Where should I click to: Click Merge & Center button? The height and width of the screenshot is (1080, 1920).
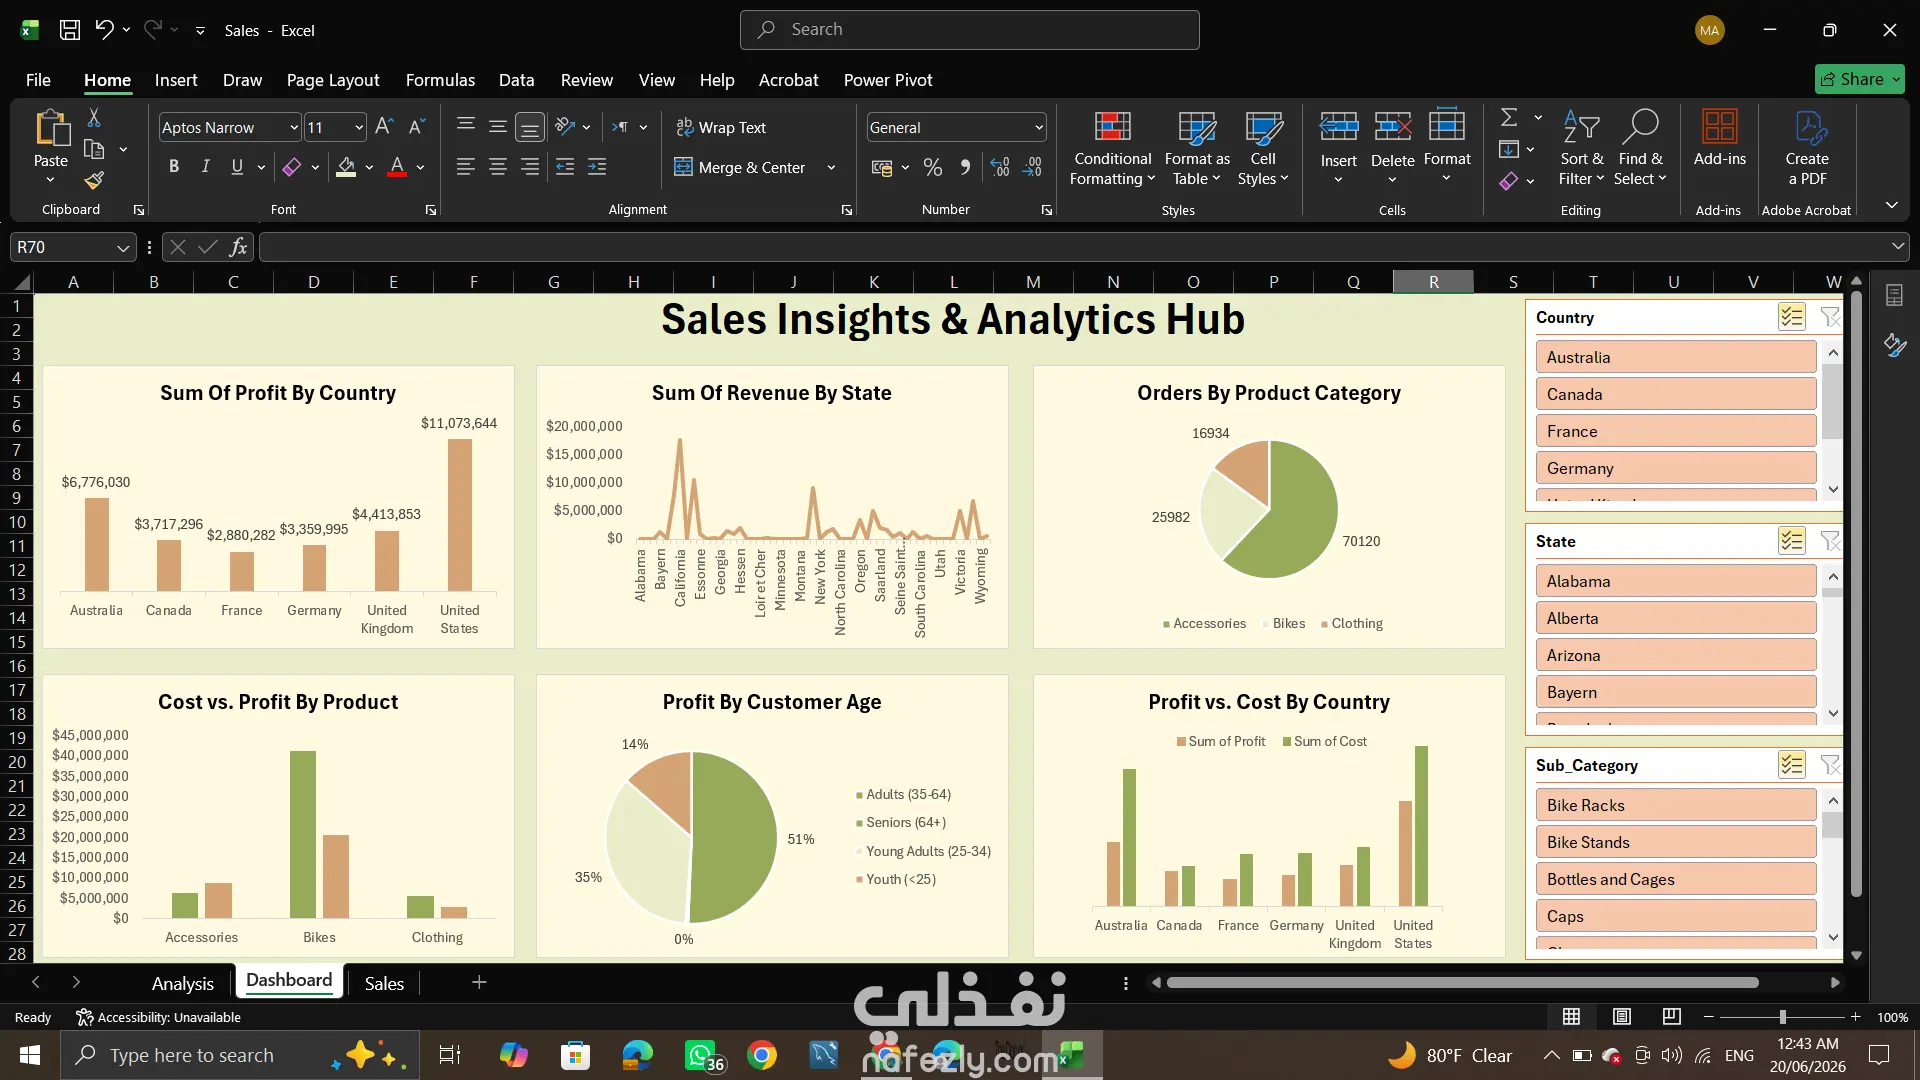pos(740,167)
